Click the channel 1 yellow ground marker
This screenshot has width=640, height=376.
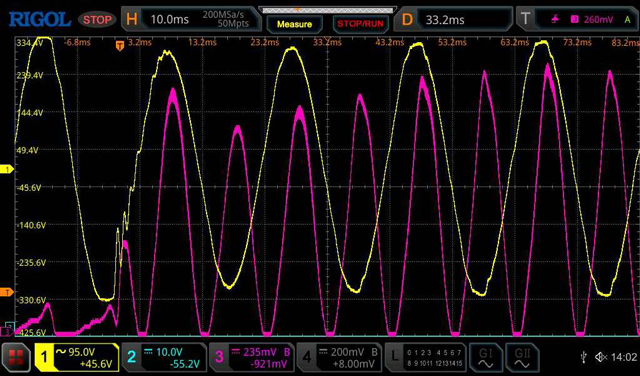pos(8,169)
